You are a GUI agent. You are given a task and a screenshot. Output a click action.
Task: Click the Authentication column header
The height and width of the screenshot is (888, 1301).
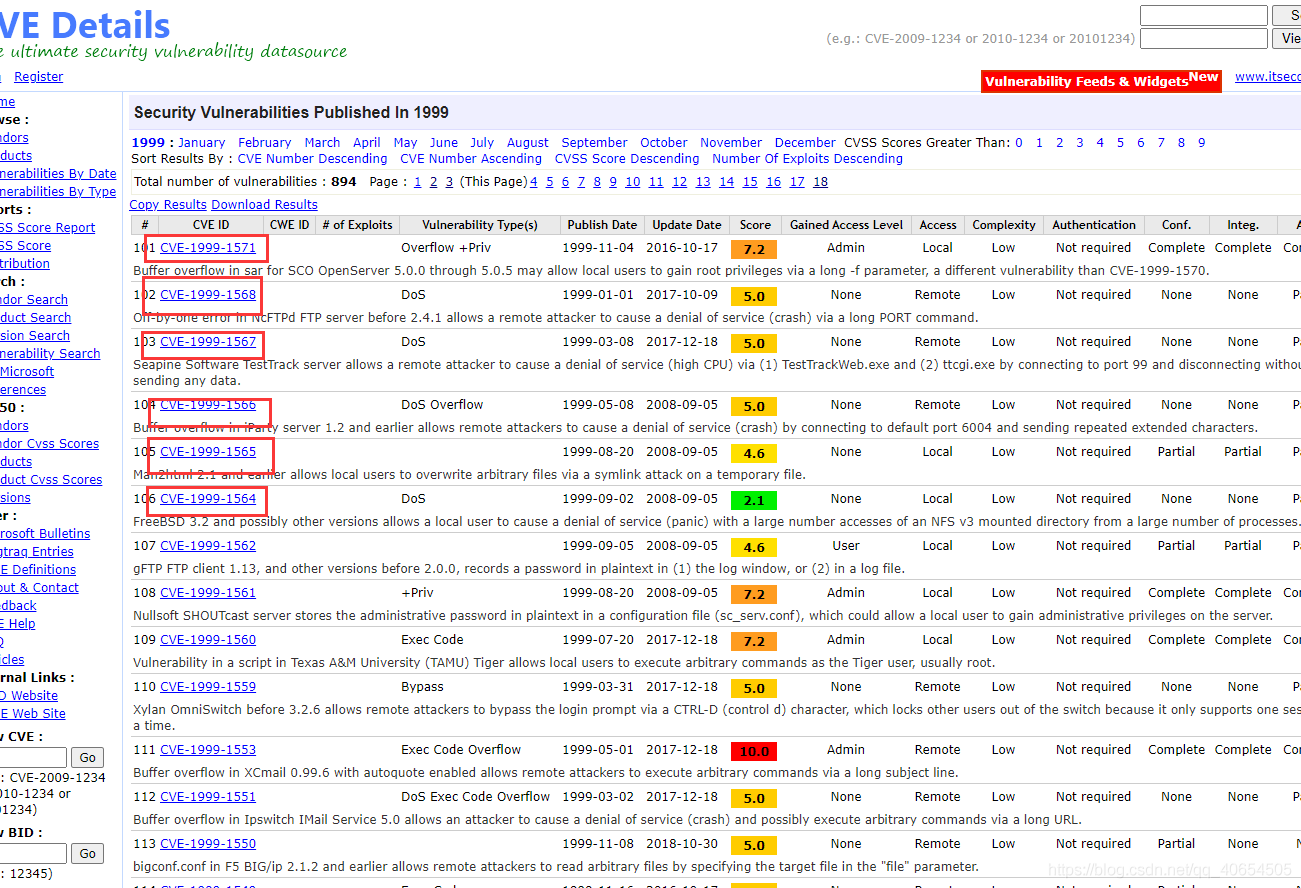tap(1094, 225)
